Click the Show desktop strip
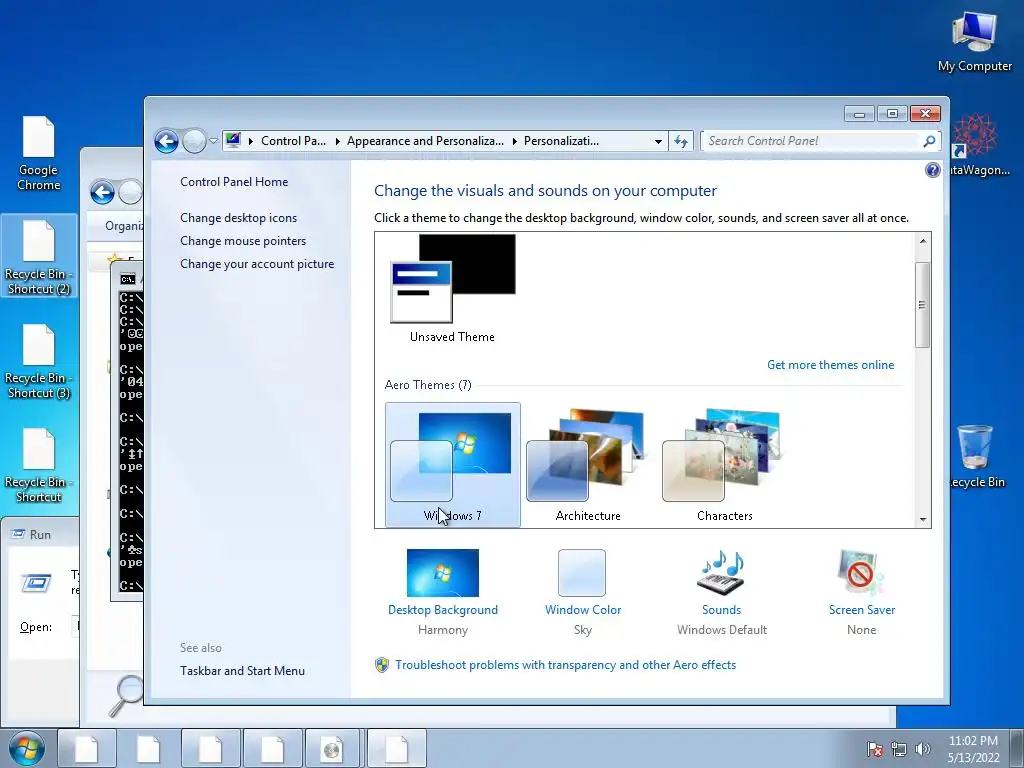The width and height of the screenshot is (1024, 768). (x=1018, y=748)
